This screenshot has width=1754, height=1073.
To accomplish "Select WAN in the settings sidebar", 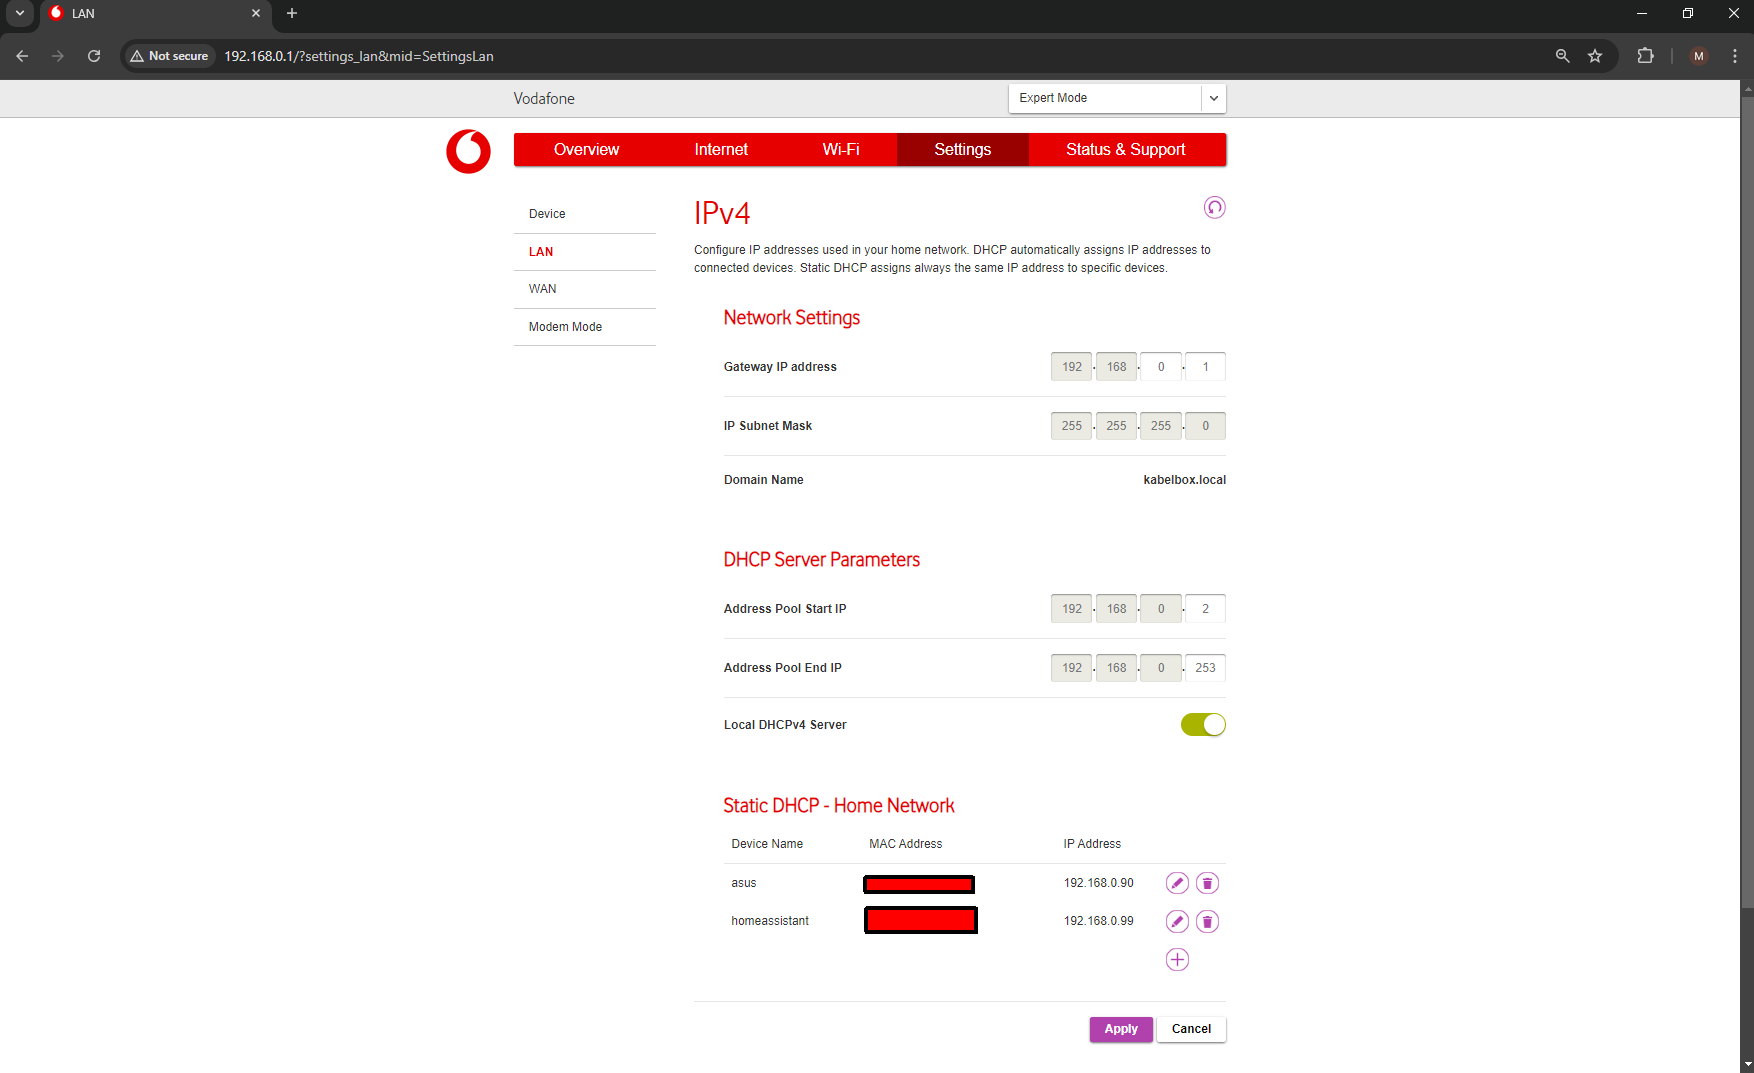I will (543, 289).
